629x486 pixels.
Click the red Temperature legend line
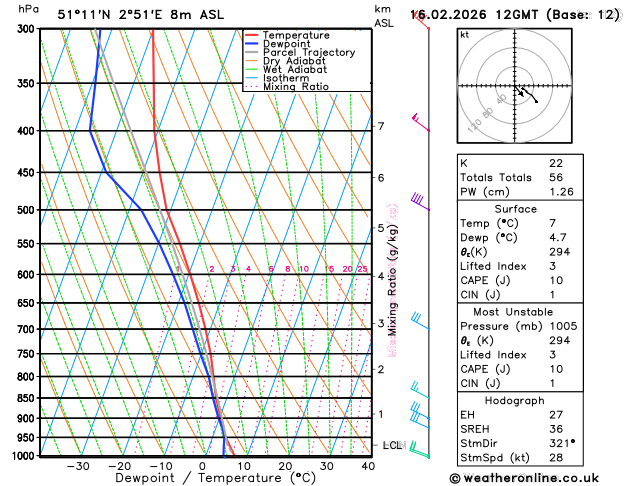point(251,35)
